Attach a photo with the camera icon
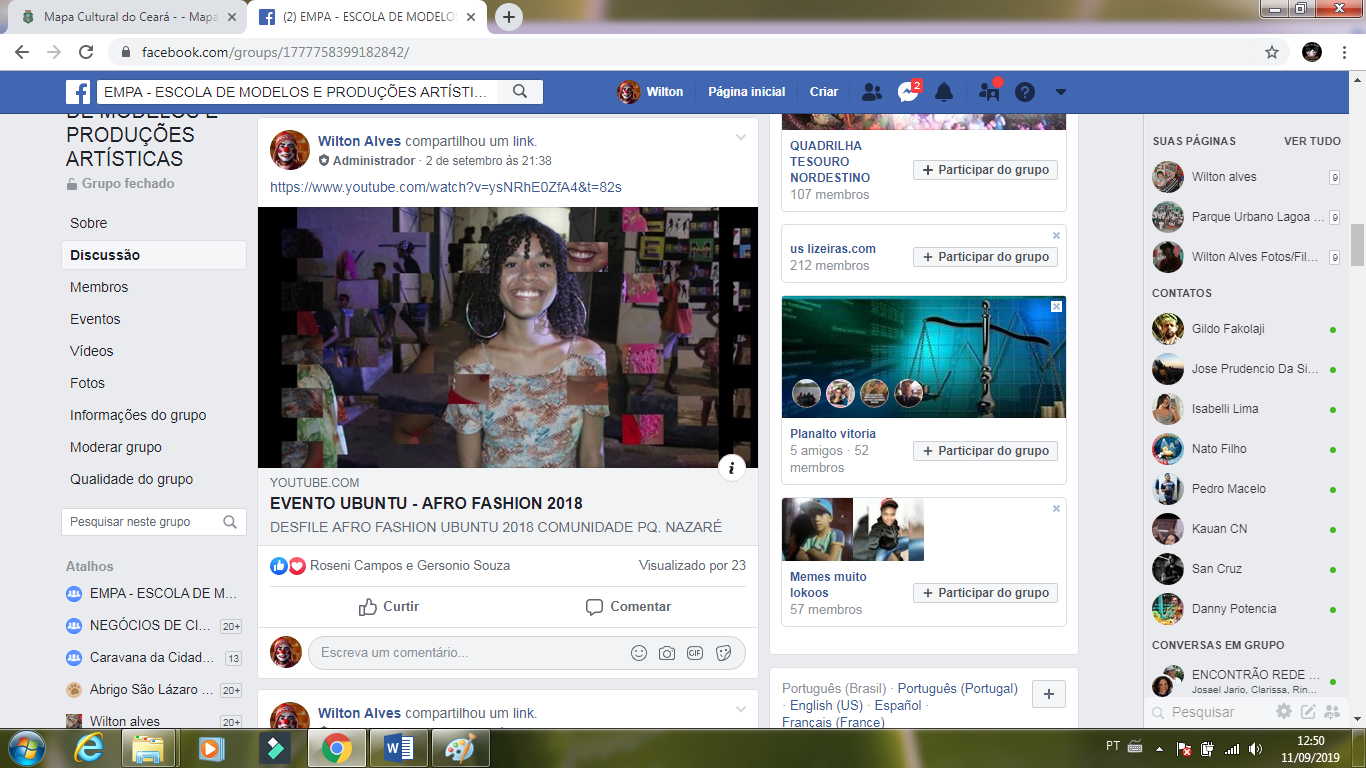Viewport: 1366px width, 768px height. pyautogui.click(x=666, y=653)
